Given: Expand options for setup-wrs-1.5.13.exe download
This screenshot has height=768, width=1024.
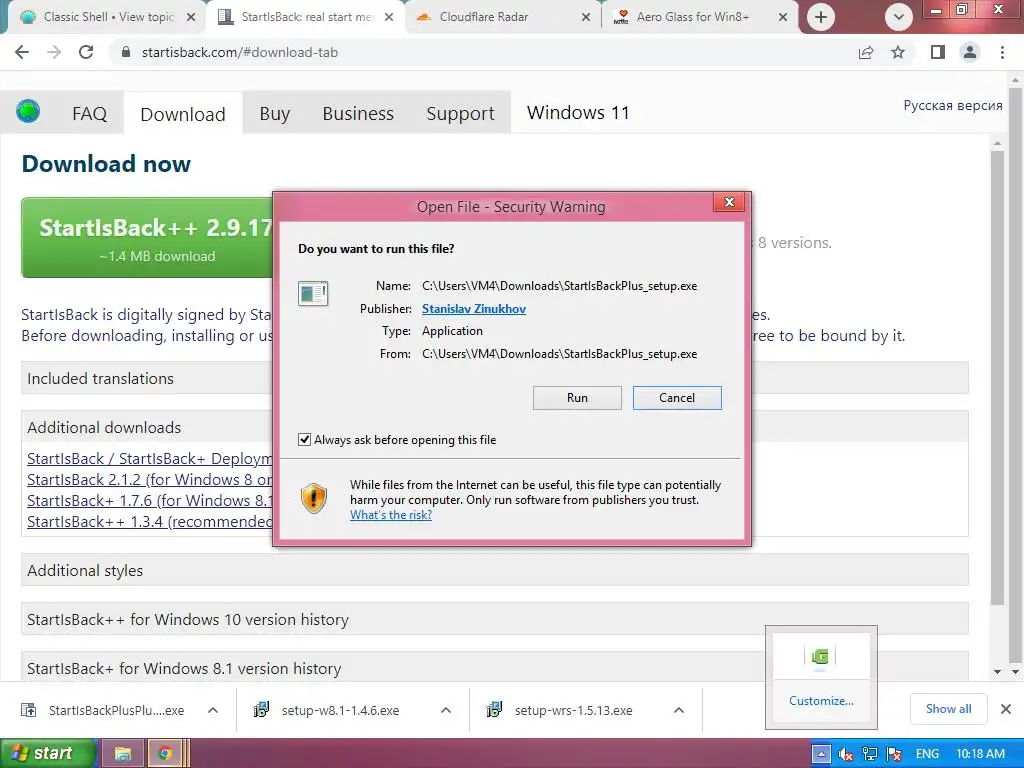Looking at the screenshot, I should pos(679,710).
